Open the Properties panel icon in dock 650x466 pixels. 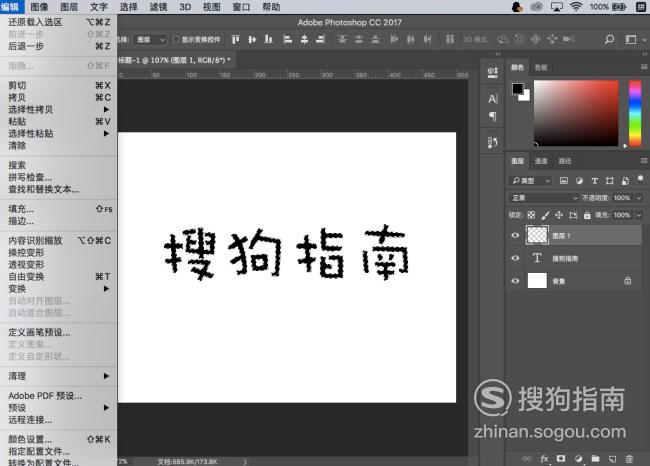pos(492,73)
